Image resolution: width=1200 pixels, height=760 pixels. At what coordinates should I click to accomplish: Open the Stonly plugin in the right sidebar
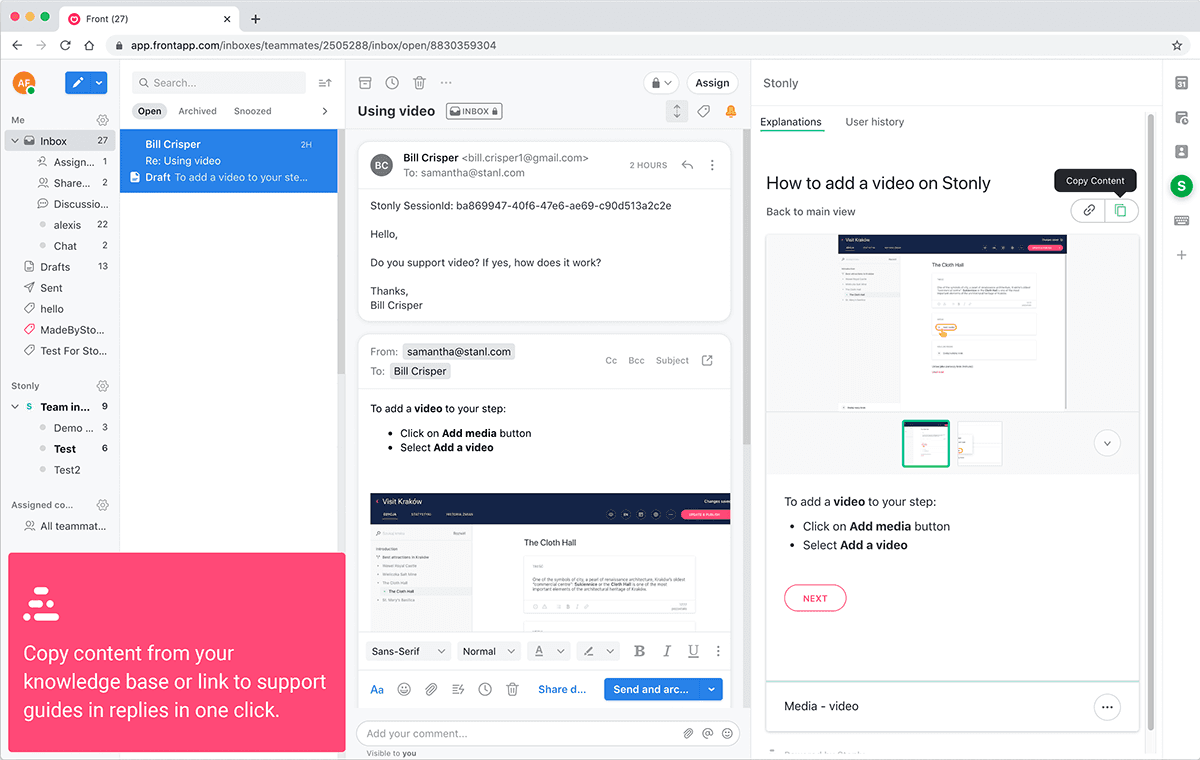coord(1181,185)
